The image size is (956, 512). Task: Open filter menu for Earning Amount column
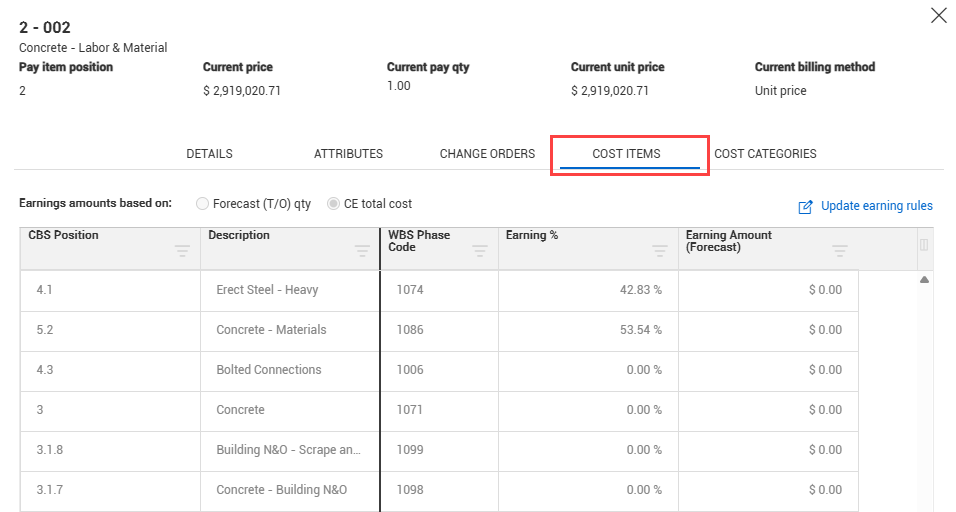[x=840, y=251]
